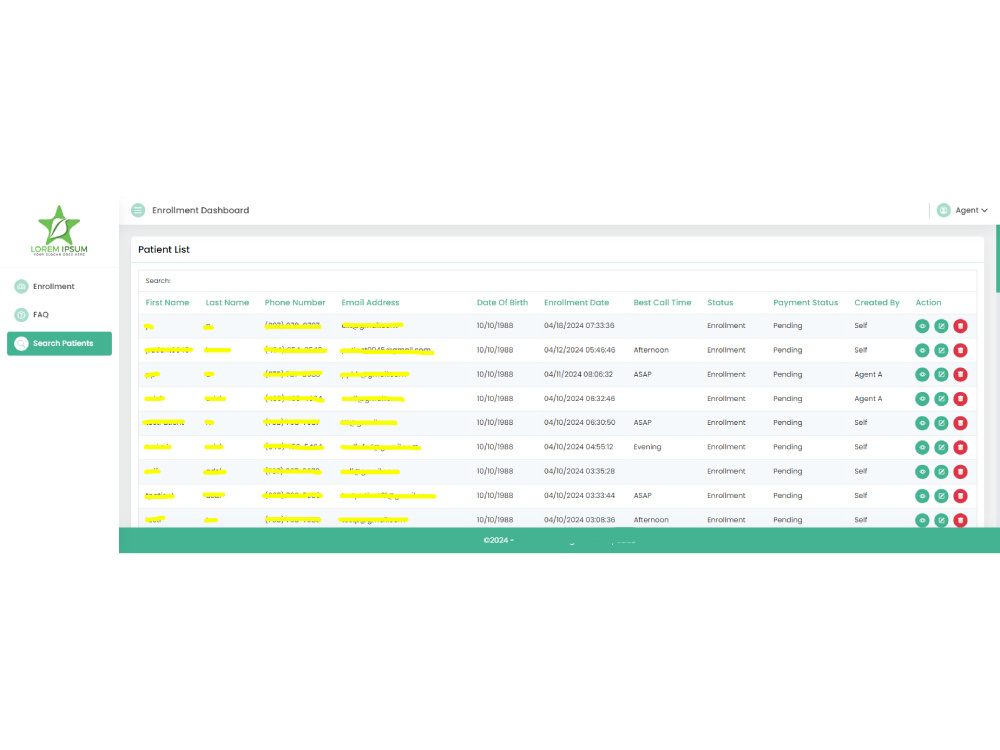Focus the patient list Search field
1000x750 pixels.
[557, 281]
